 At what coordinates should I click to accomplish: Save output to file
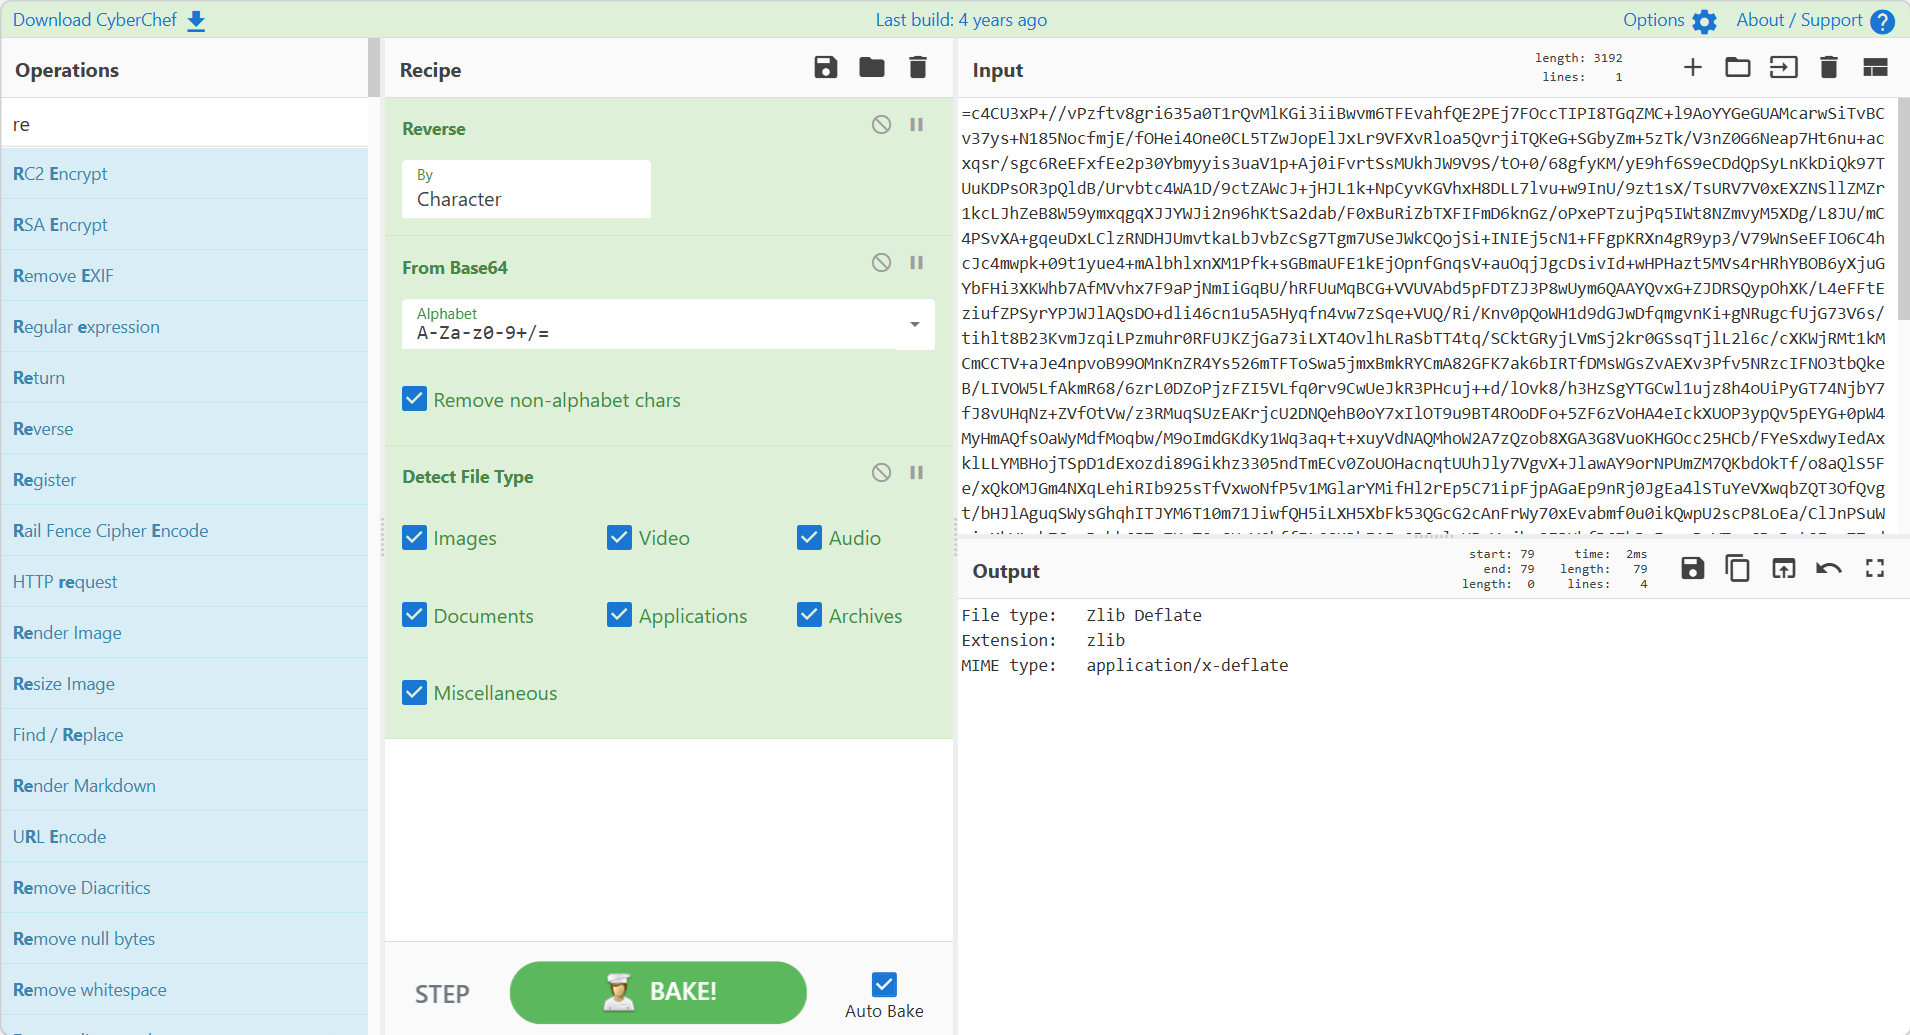point(1692,569)
